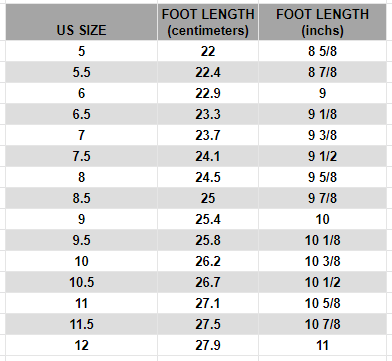Screen dimensions: 392x361
Task: Select the 11 inches cell in last row
Action: pyautogui.click(x=322, y=345)
